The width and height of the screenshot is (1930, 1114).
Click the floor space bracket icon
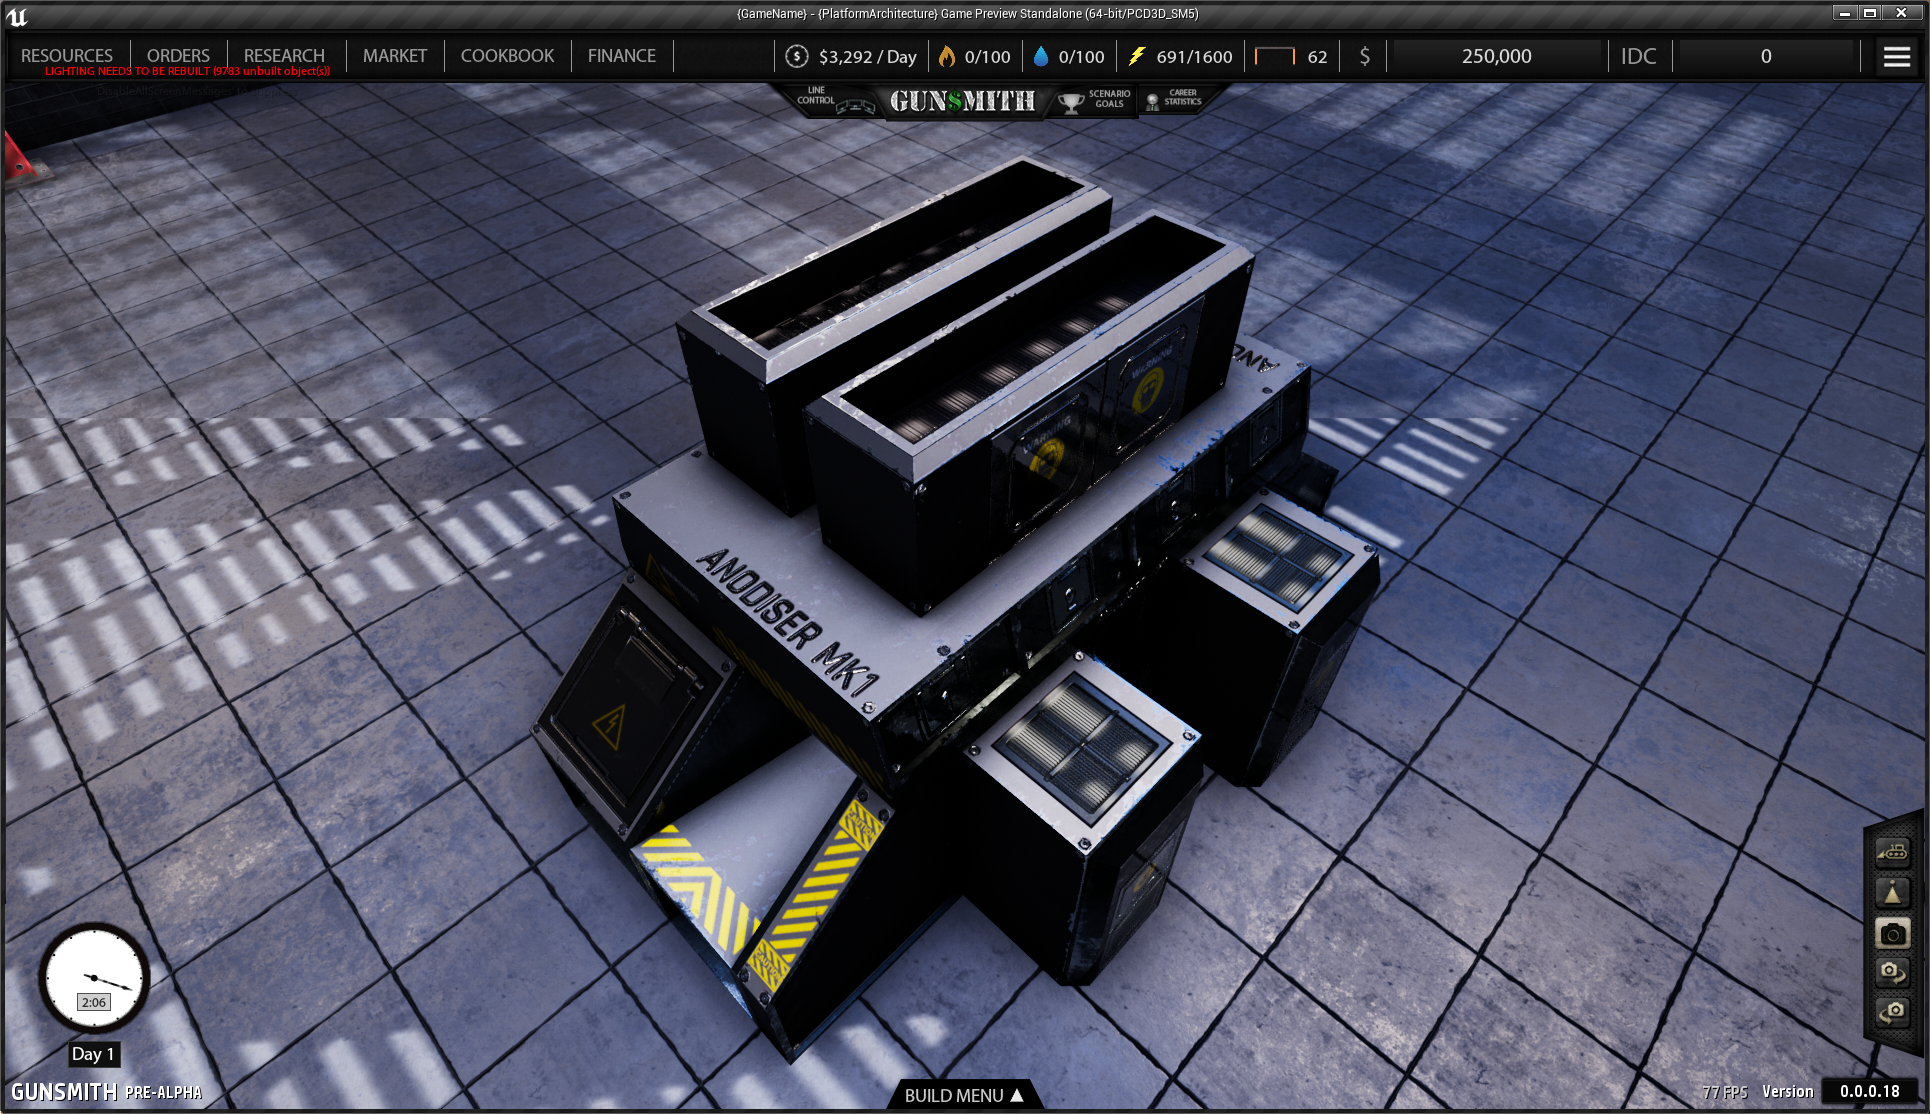[1275, 56]
